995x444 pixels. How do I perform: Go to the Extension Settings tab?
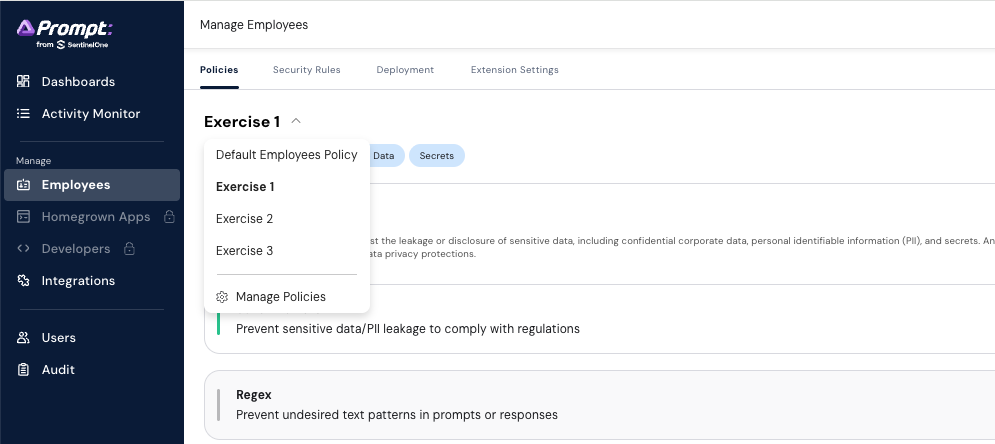click(514, 70)
